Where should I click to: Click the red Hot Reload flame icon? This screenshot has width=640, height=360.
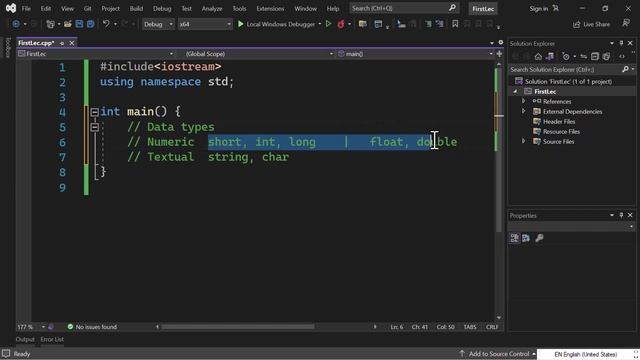coord(341,24)
